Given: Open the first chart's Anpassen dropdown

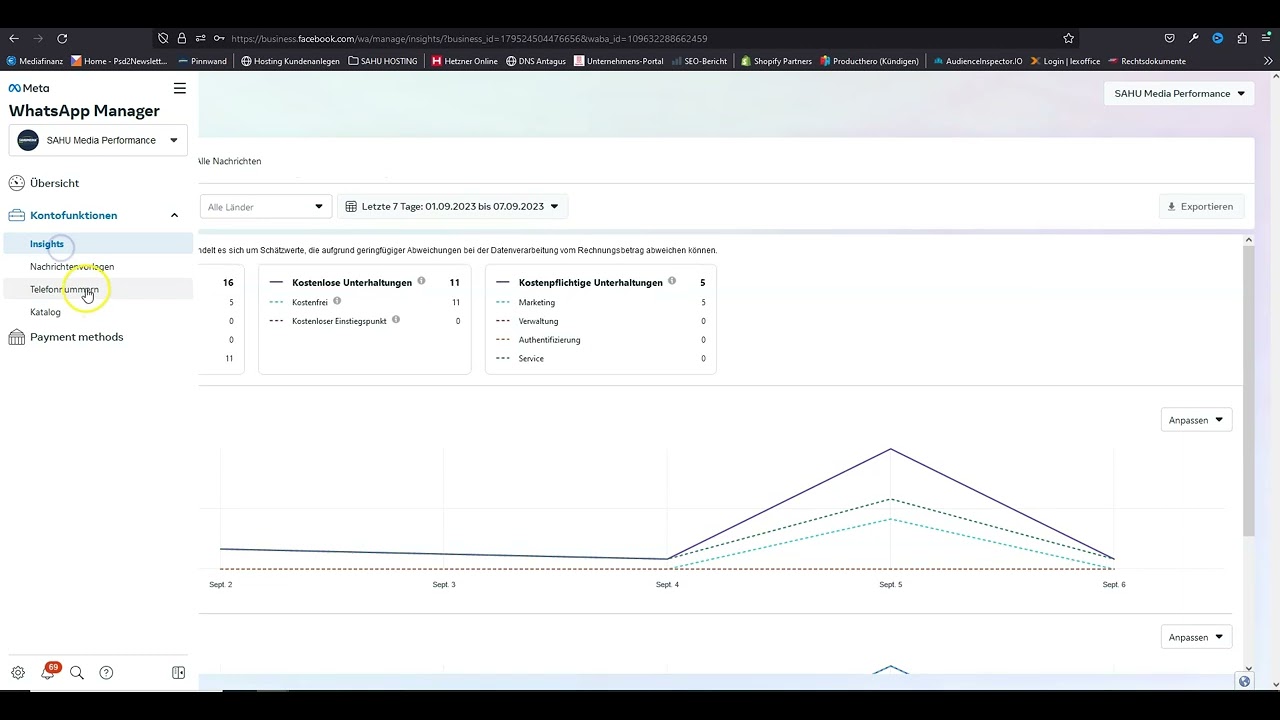Looking at the screenshot, I should pyautogui.click(x=1196, y=420).
